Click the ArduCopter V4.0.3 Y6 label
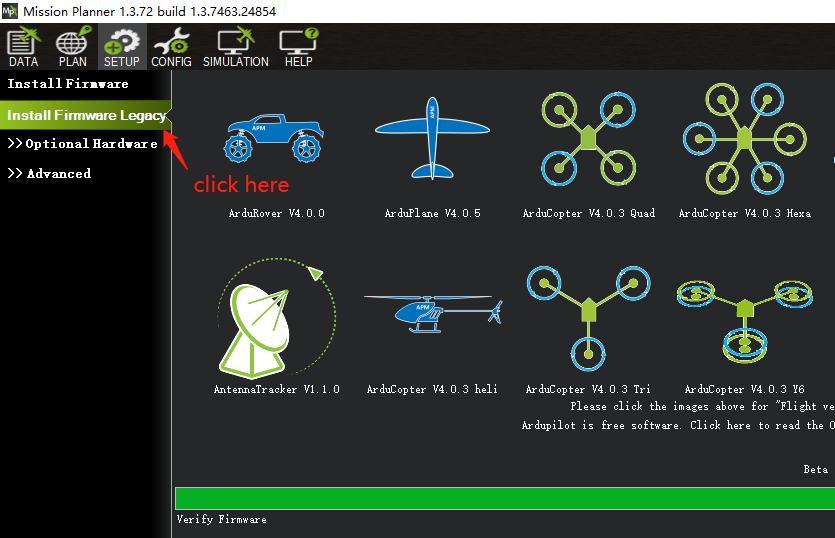Viewport: 835px width, 538px height. 744,389
